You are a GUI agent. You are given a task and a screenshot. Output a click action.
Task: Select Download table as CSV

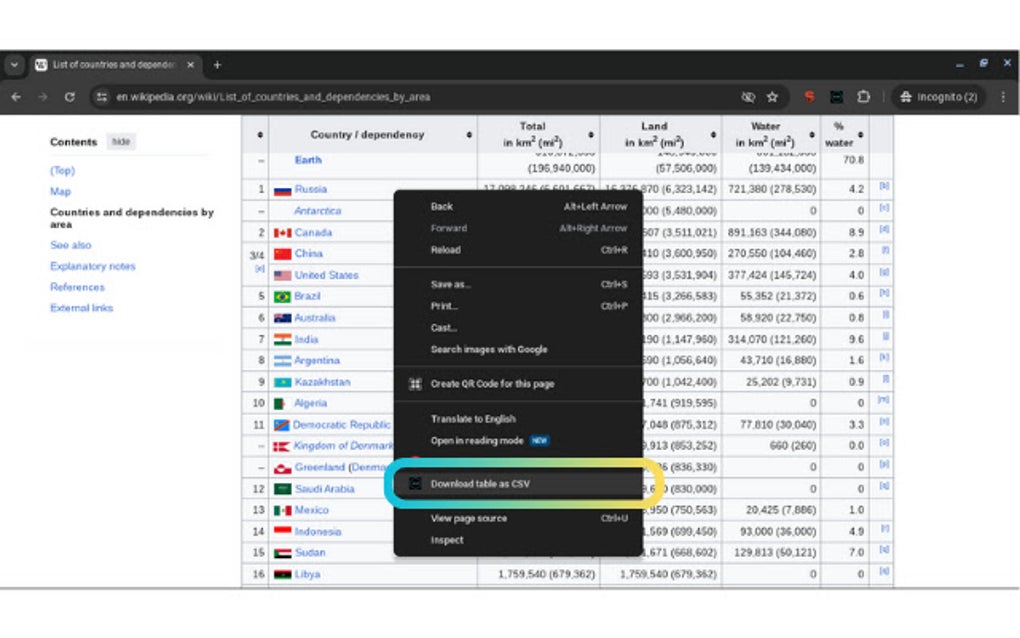point(478,483)
